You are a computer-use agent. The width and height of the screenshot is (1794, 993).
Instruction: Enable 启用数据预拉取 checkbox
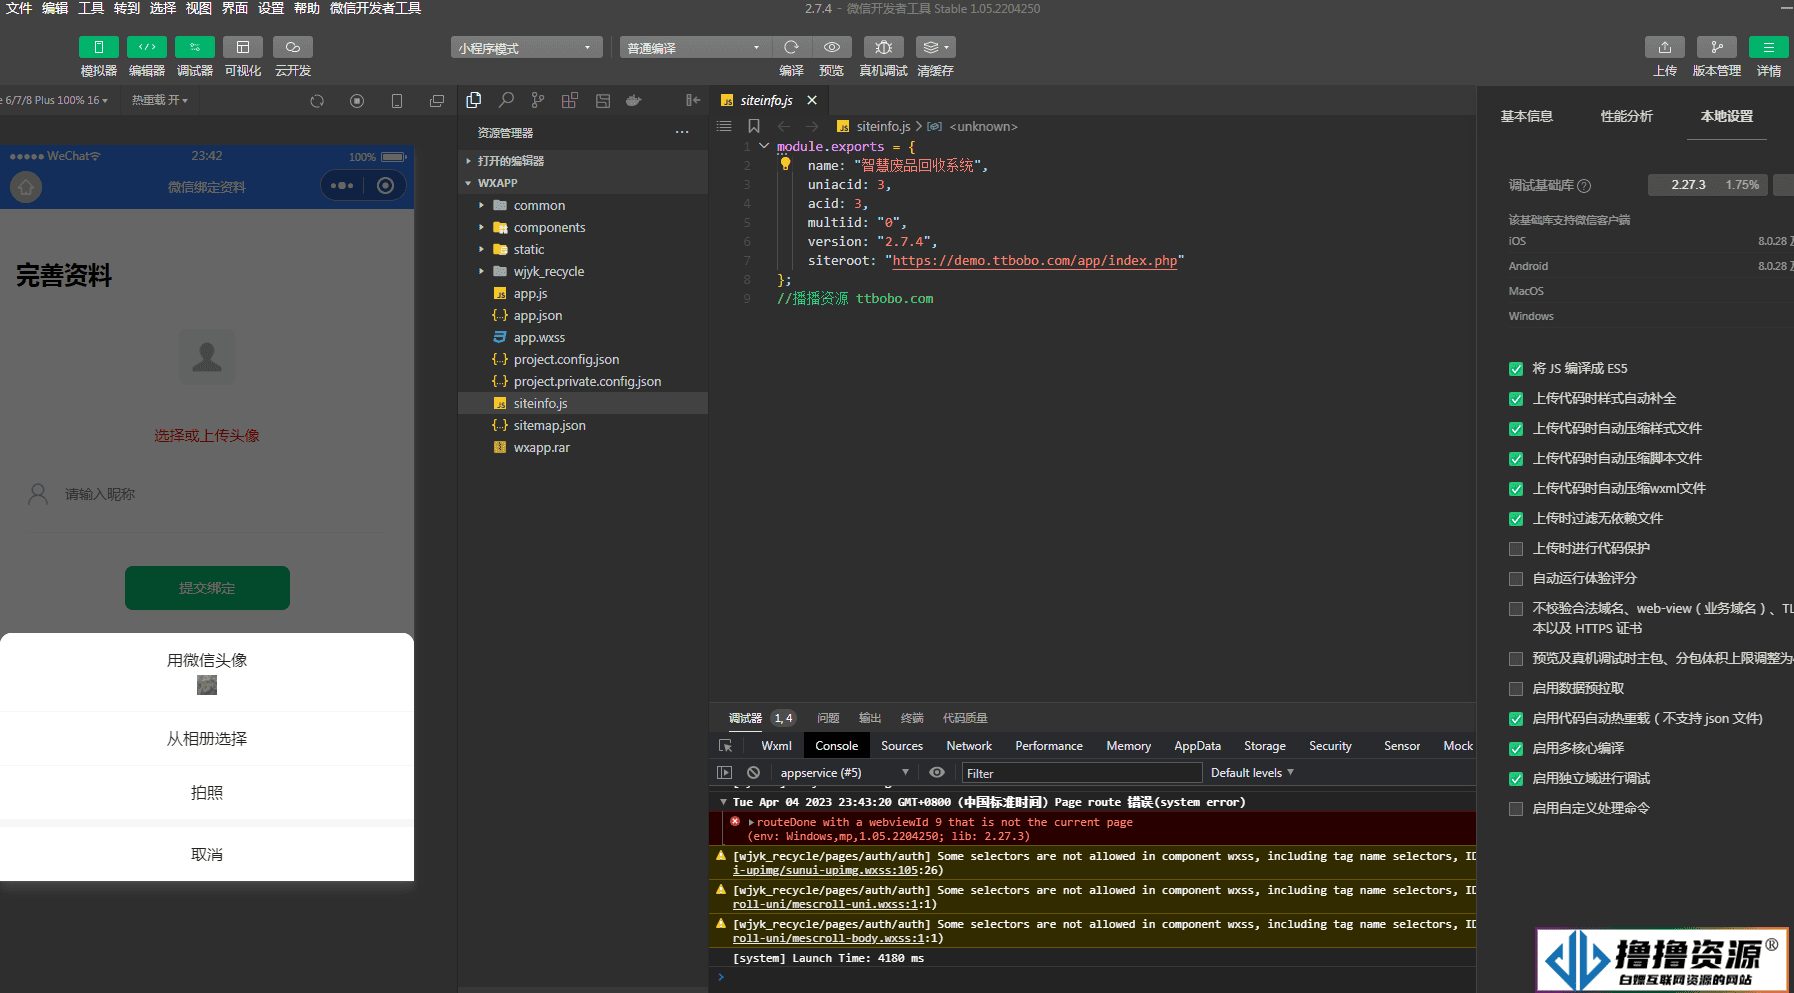click(1516, 689)
